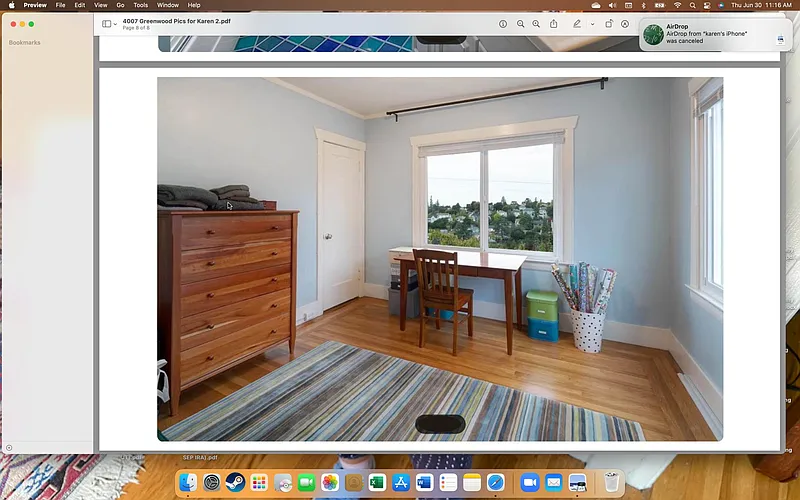The height and width of the screenshot is (500, 800).
Task: Open the View menu
Action: pos(100,5)
